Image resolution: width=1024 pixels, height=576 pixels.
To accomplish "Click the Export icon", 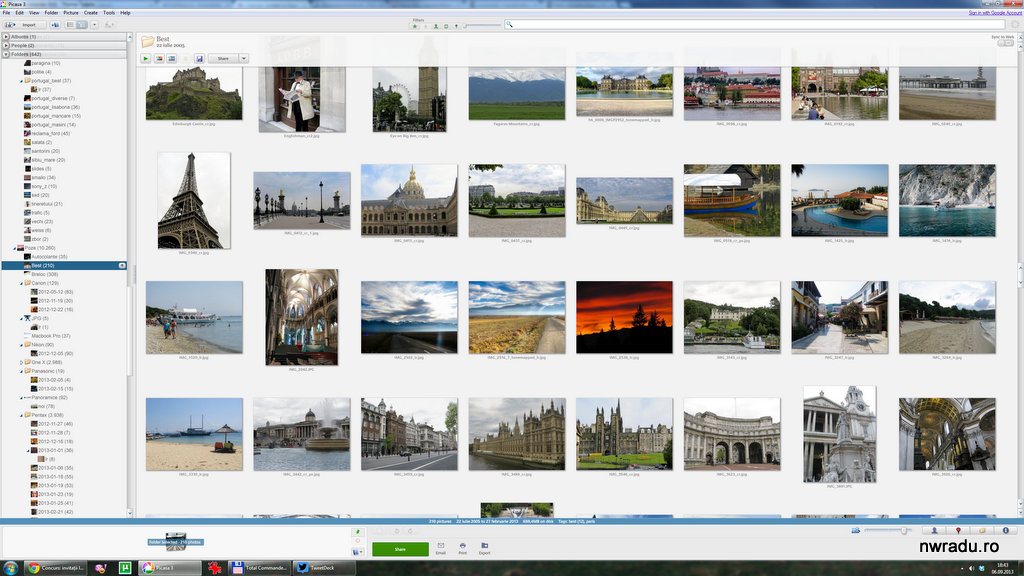I will tap(485, 548).
